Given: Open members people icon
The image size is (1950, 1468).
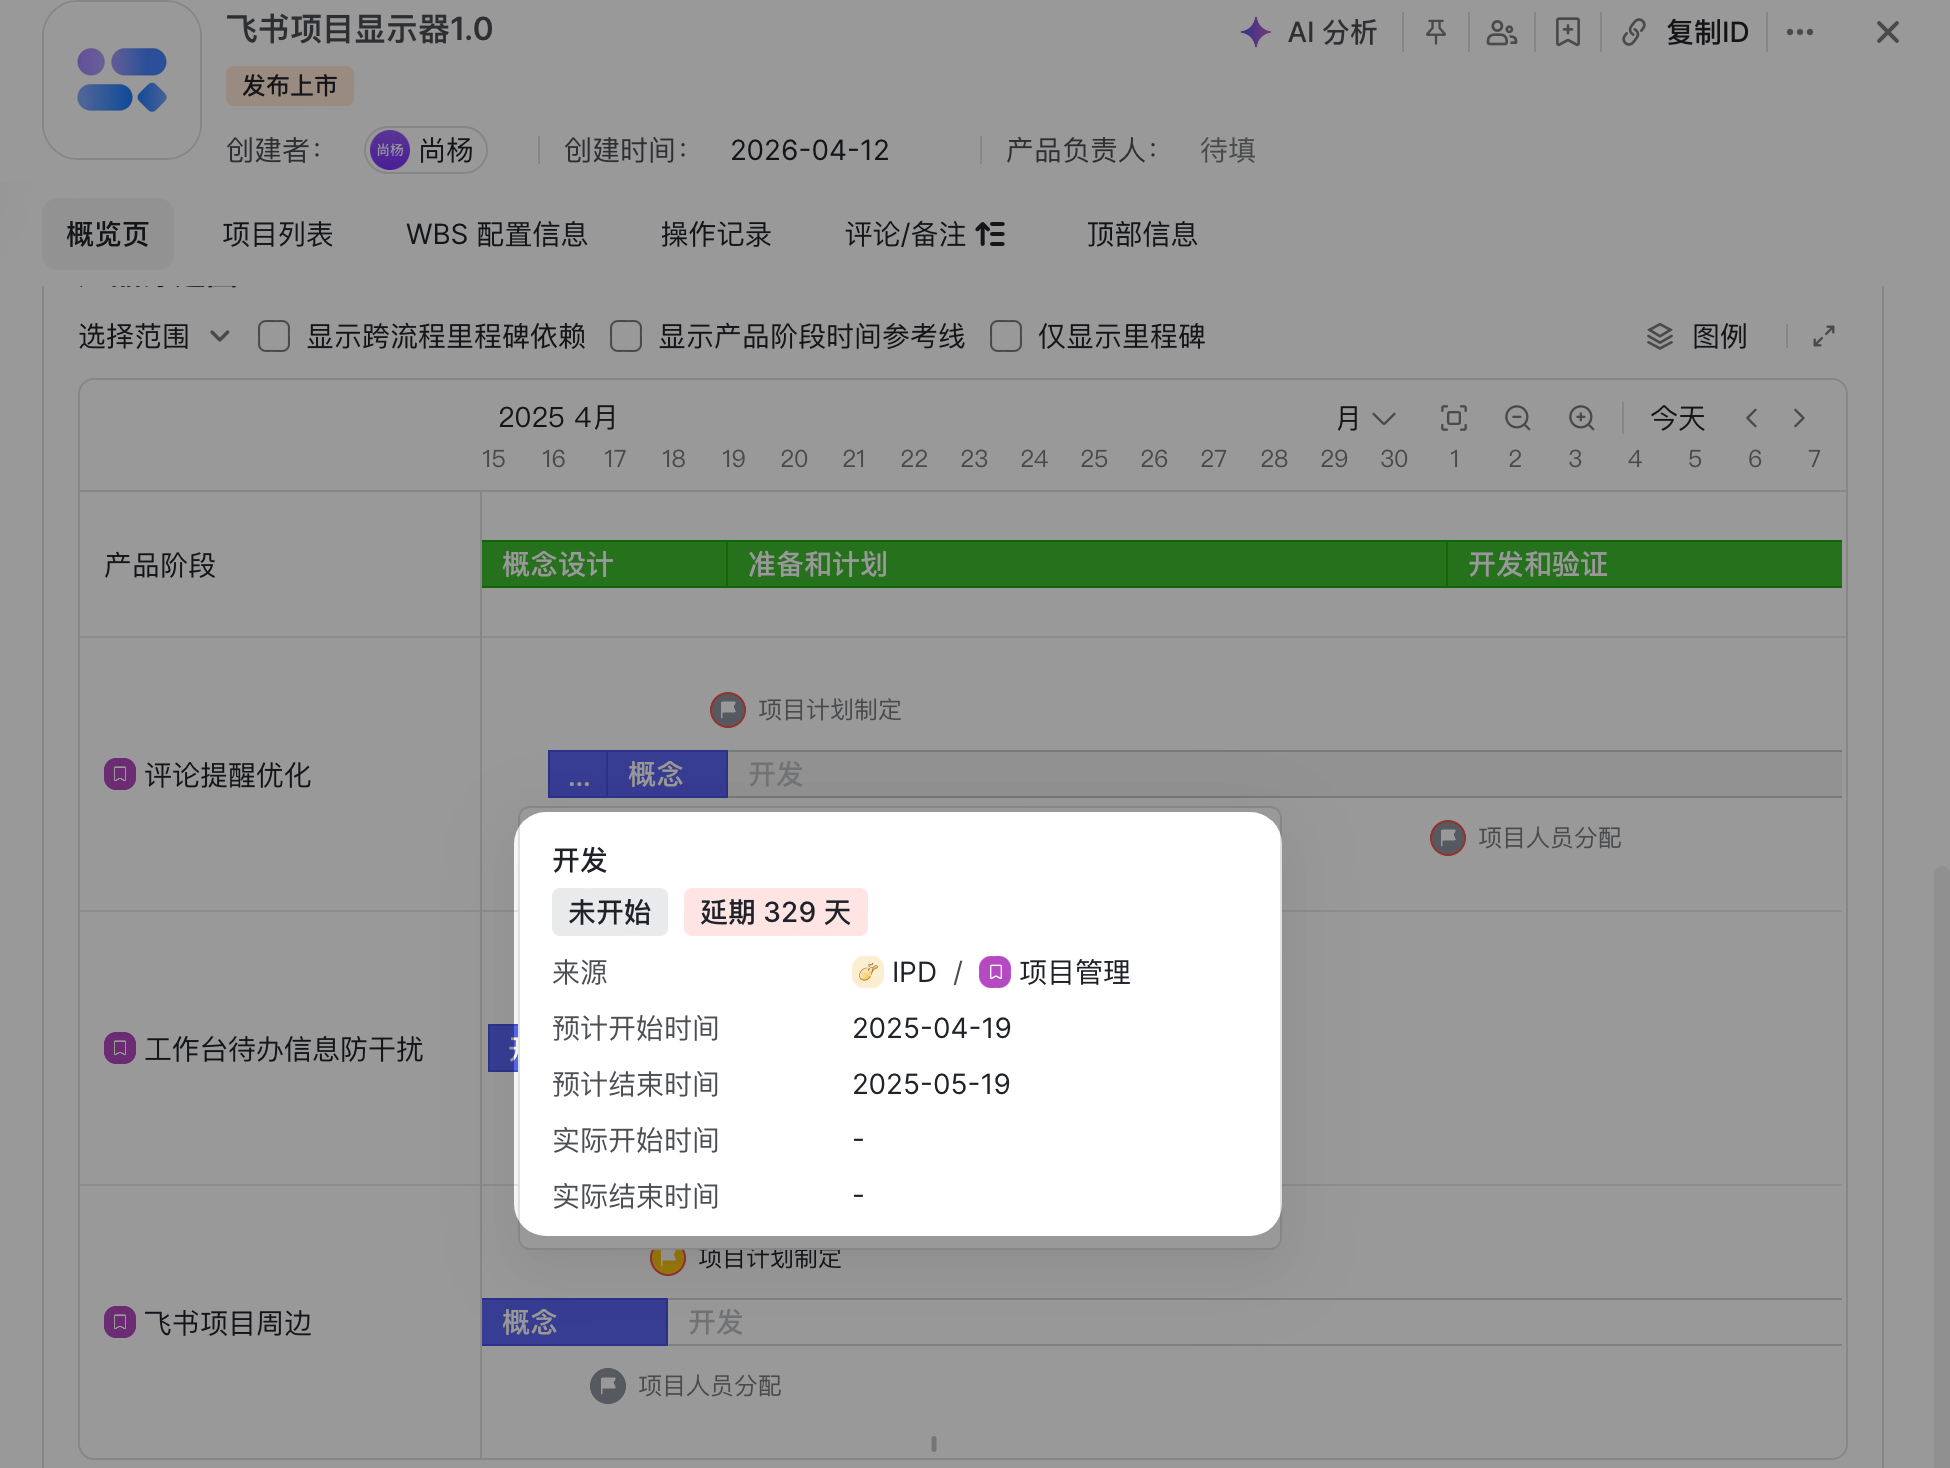Looking at the screenshot, I should 1502,32.
